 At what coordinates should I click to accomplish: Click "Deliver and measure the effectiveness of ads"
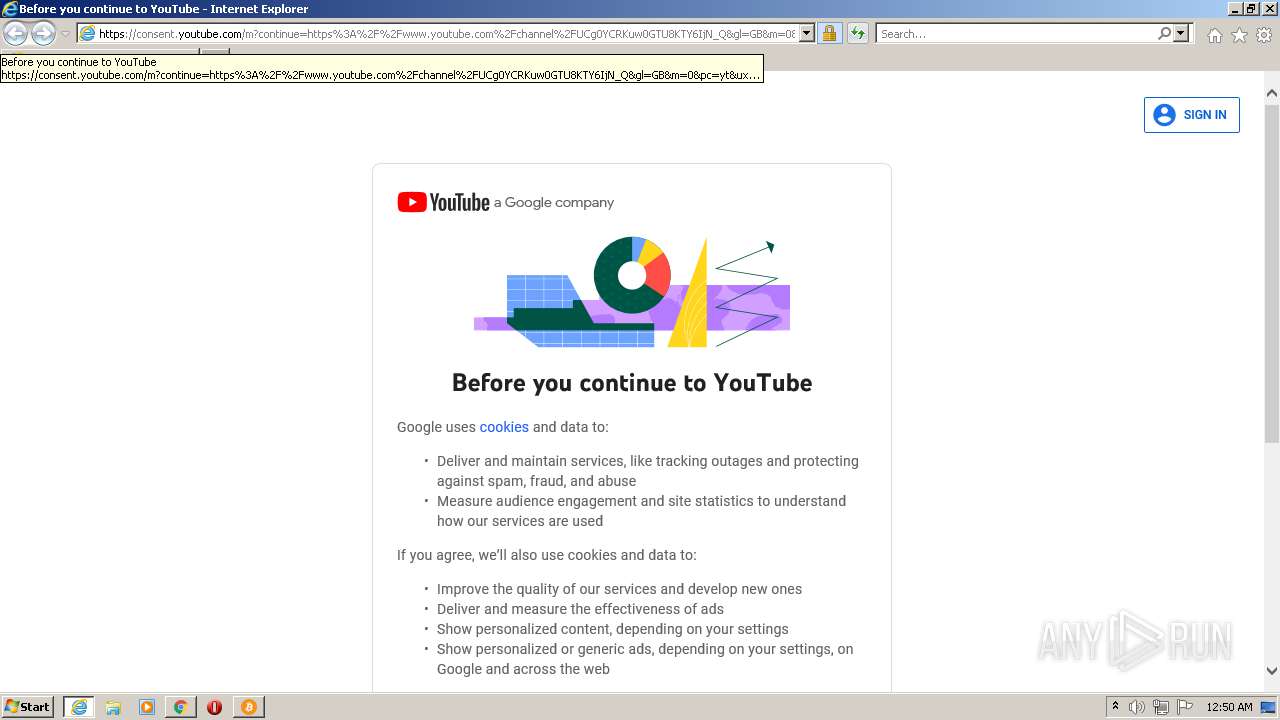pos(580,609)
